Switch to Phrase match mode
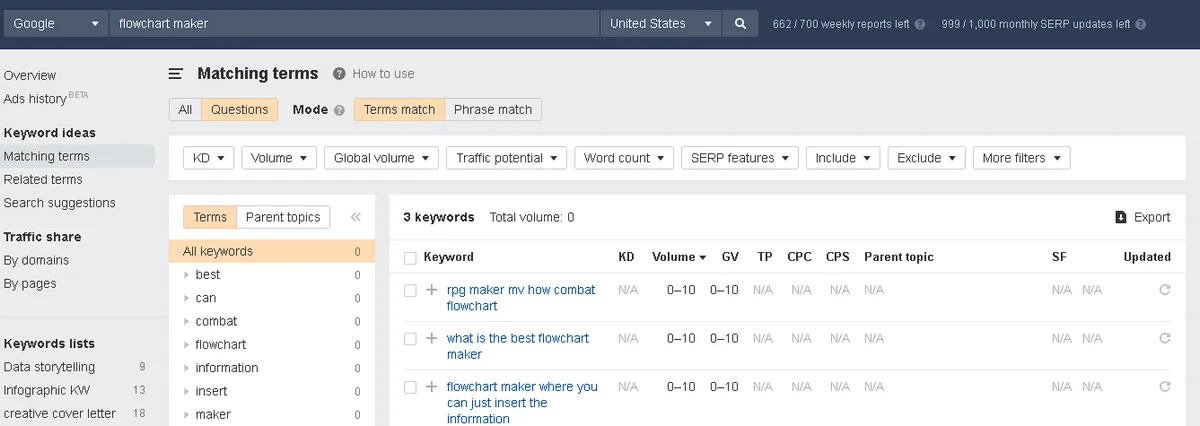The height and width of the screenshot is (426, 1200). coord(493,109)
